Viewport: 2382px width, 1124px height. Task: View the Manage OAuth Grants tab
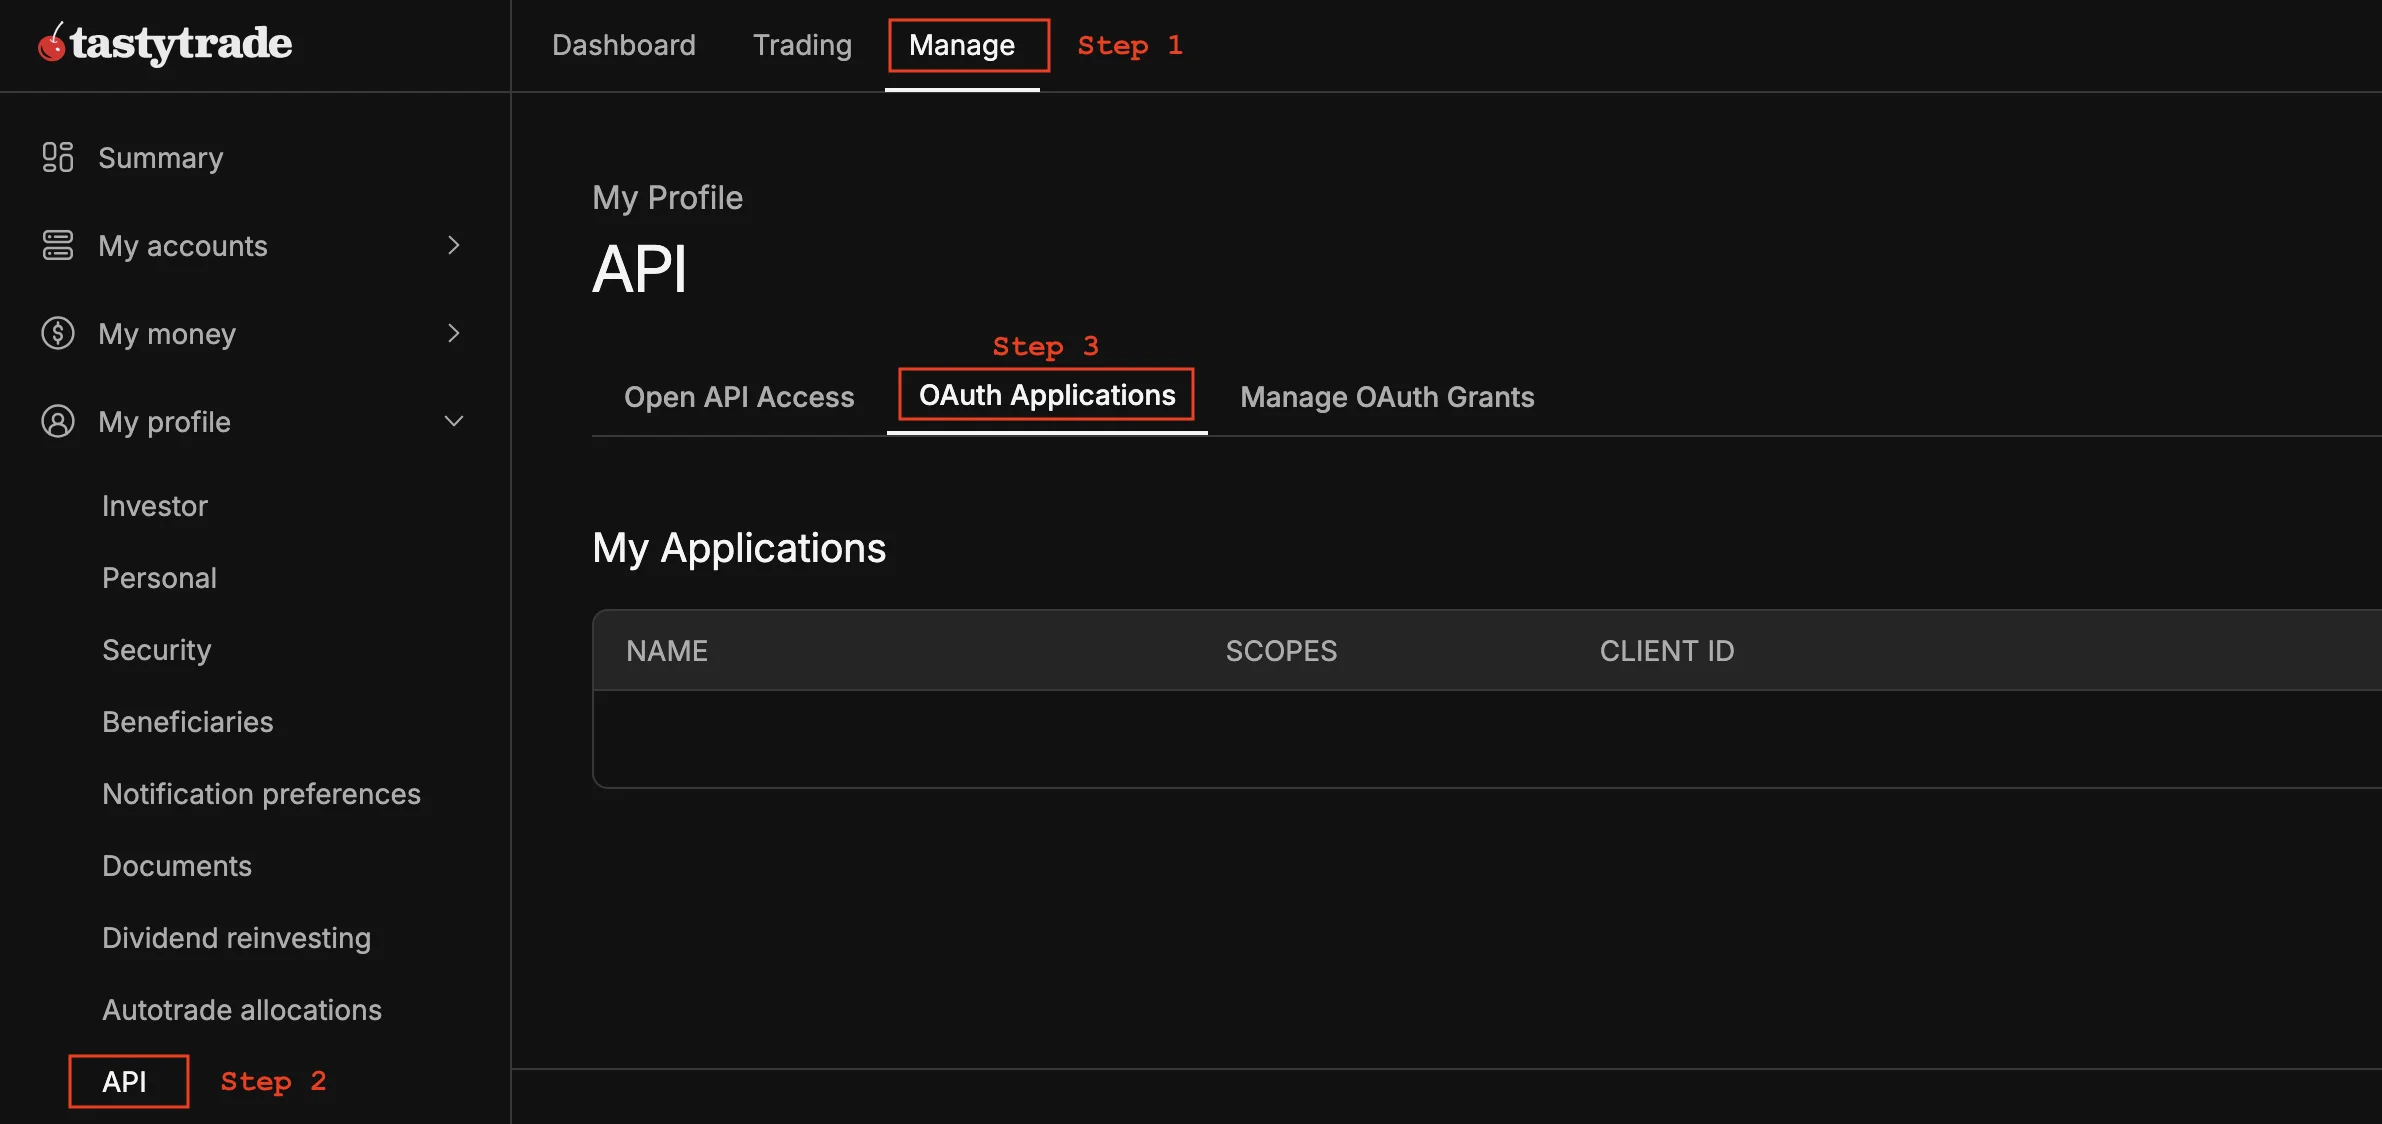pyautogui.click(x=1386, y=396)
